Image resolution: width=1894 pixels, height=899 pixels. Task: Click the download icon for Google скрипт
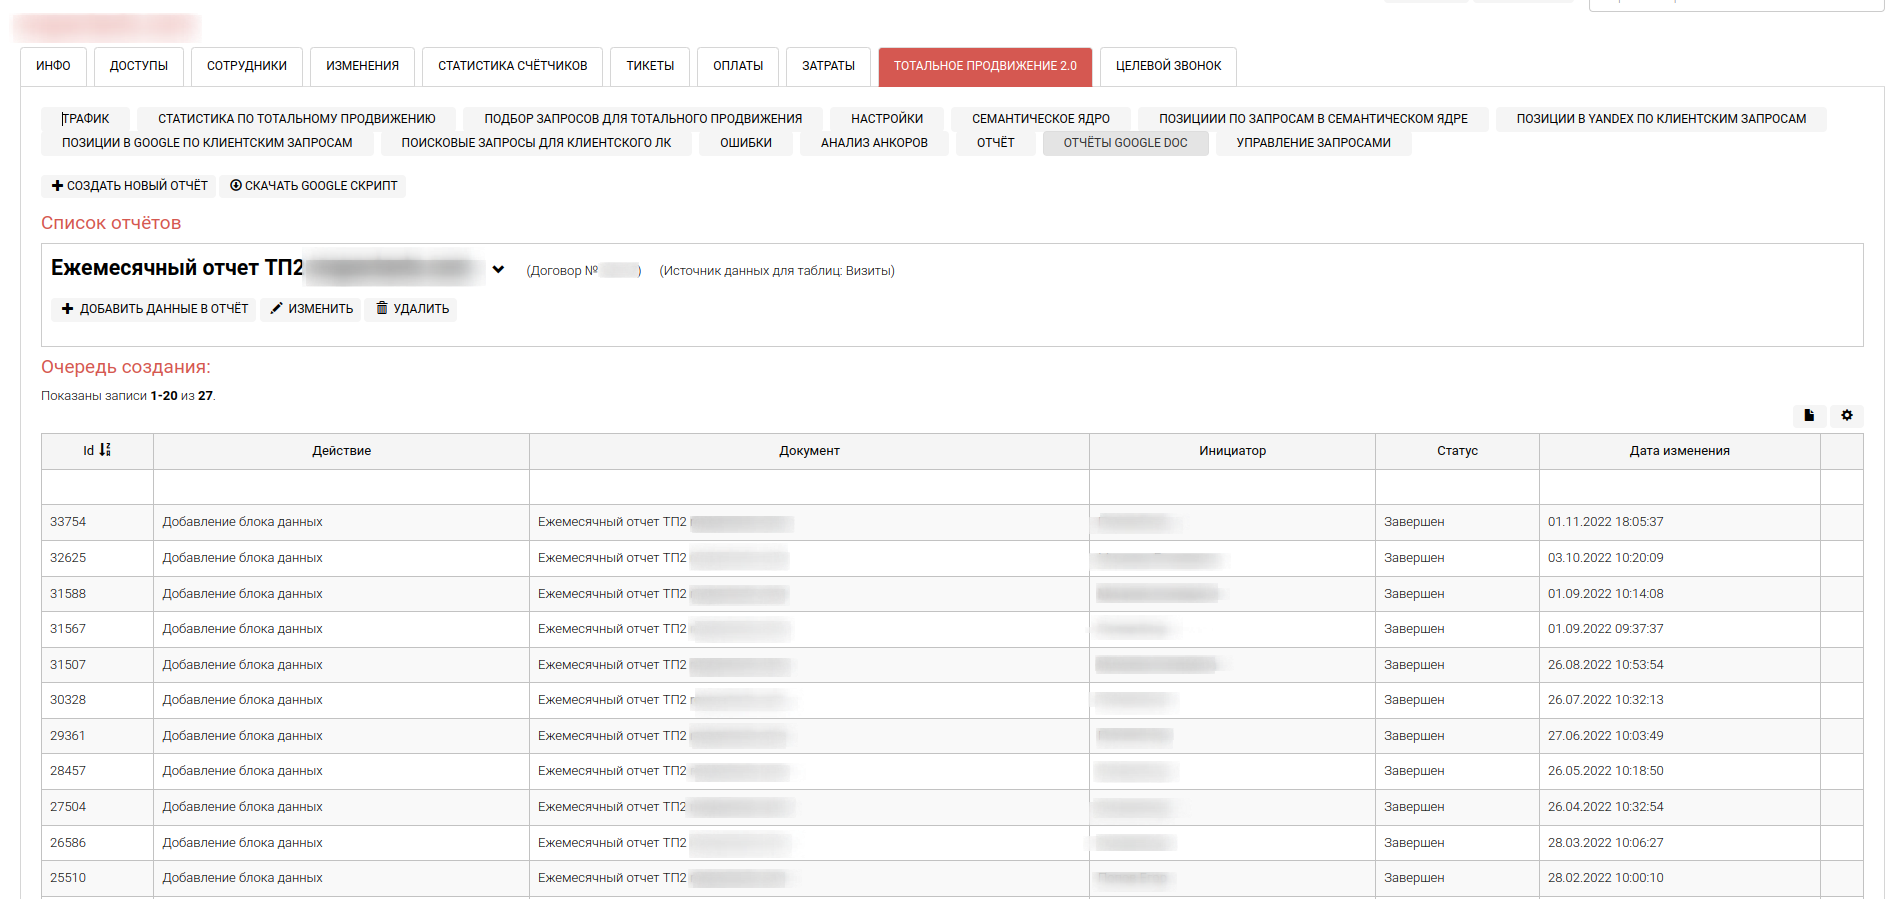[236, 186]
